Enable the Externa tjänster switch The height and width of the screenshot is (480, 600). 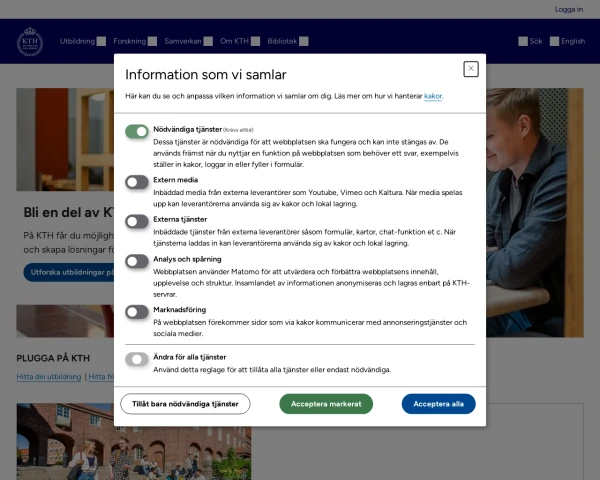pos(137,222)
